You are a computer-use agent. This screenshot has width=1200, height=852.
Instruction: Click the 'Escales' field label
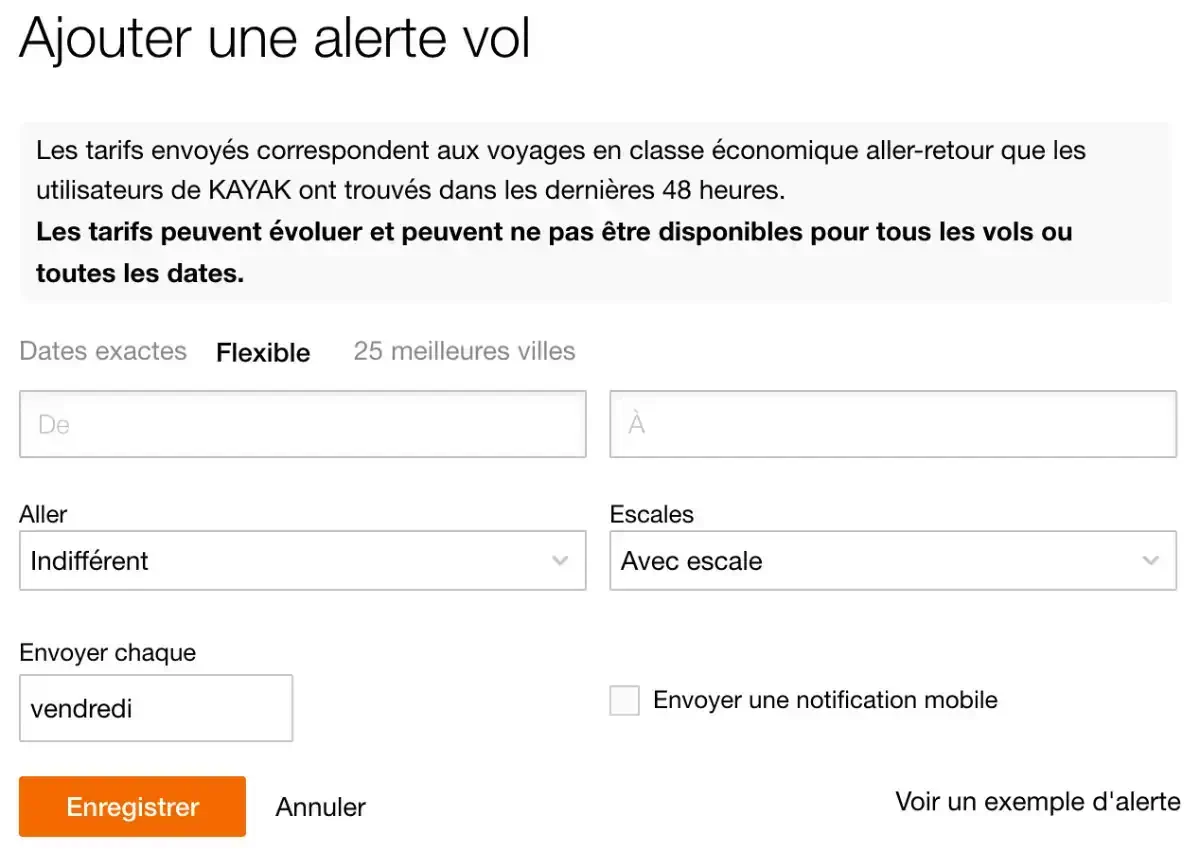coord(651,514)
